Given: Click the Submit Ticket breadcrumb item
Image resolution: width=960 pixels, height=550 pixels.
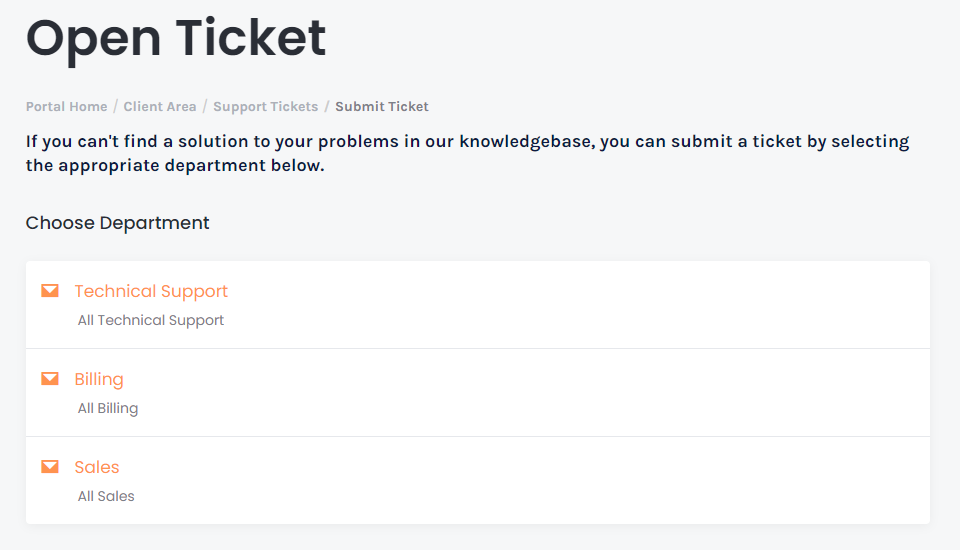Looking at the screenshot, I should [x=382, y=106].
